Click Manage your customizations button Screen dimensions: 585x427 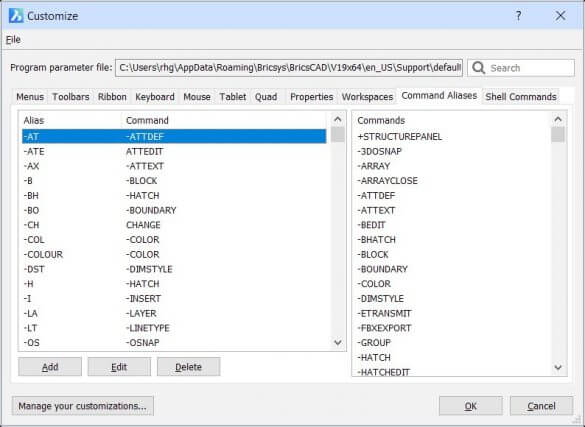tap(82, 406)
